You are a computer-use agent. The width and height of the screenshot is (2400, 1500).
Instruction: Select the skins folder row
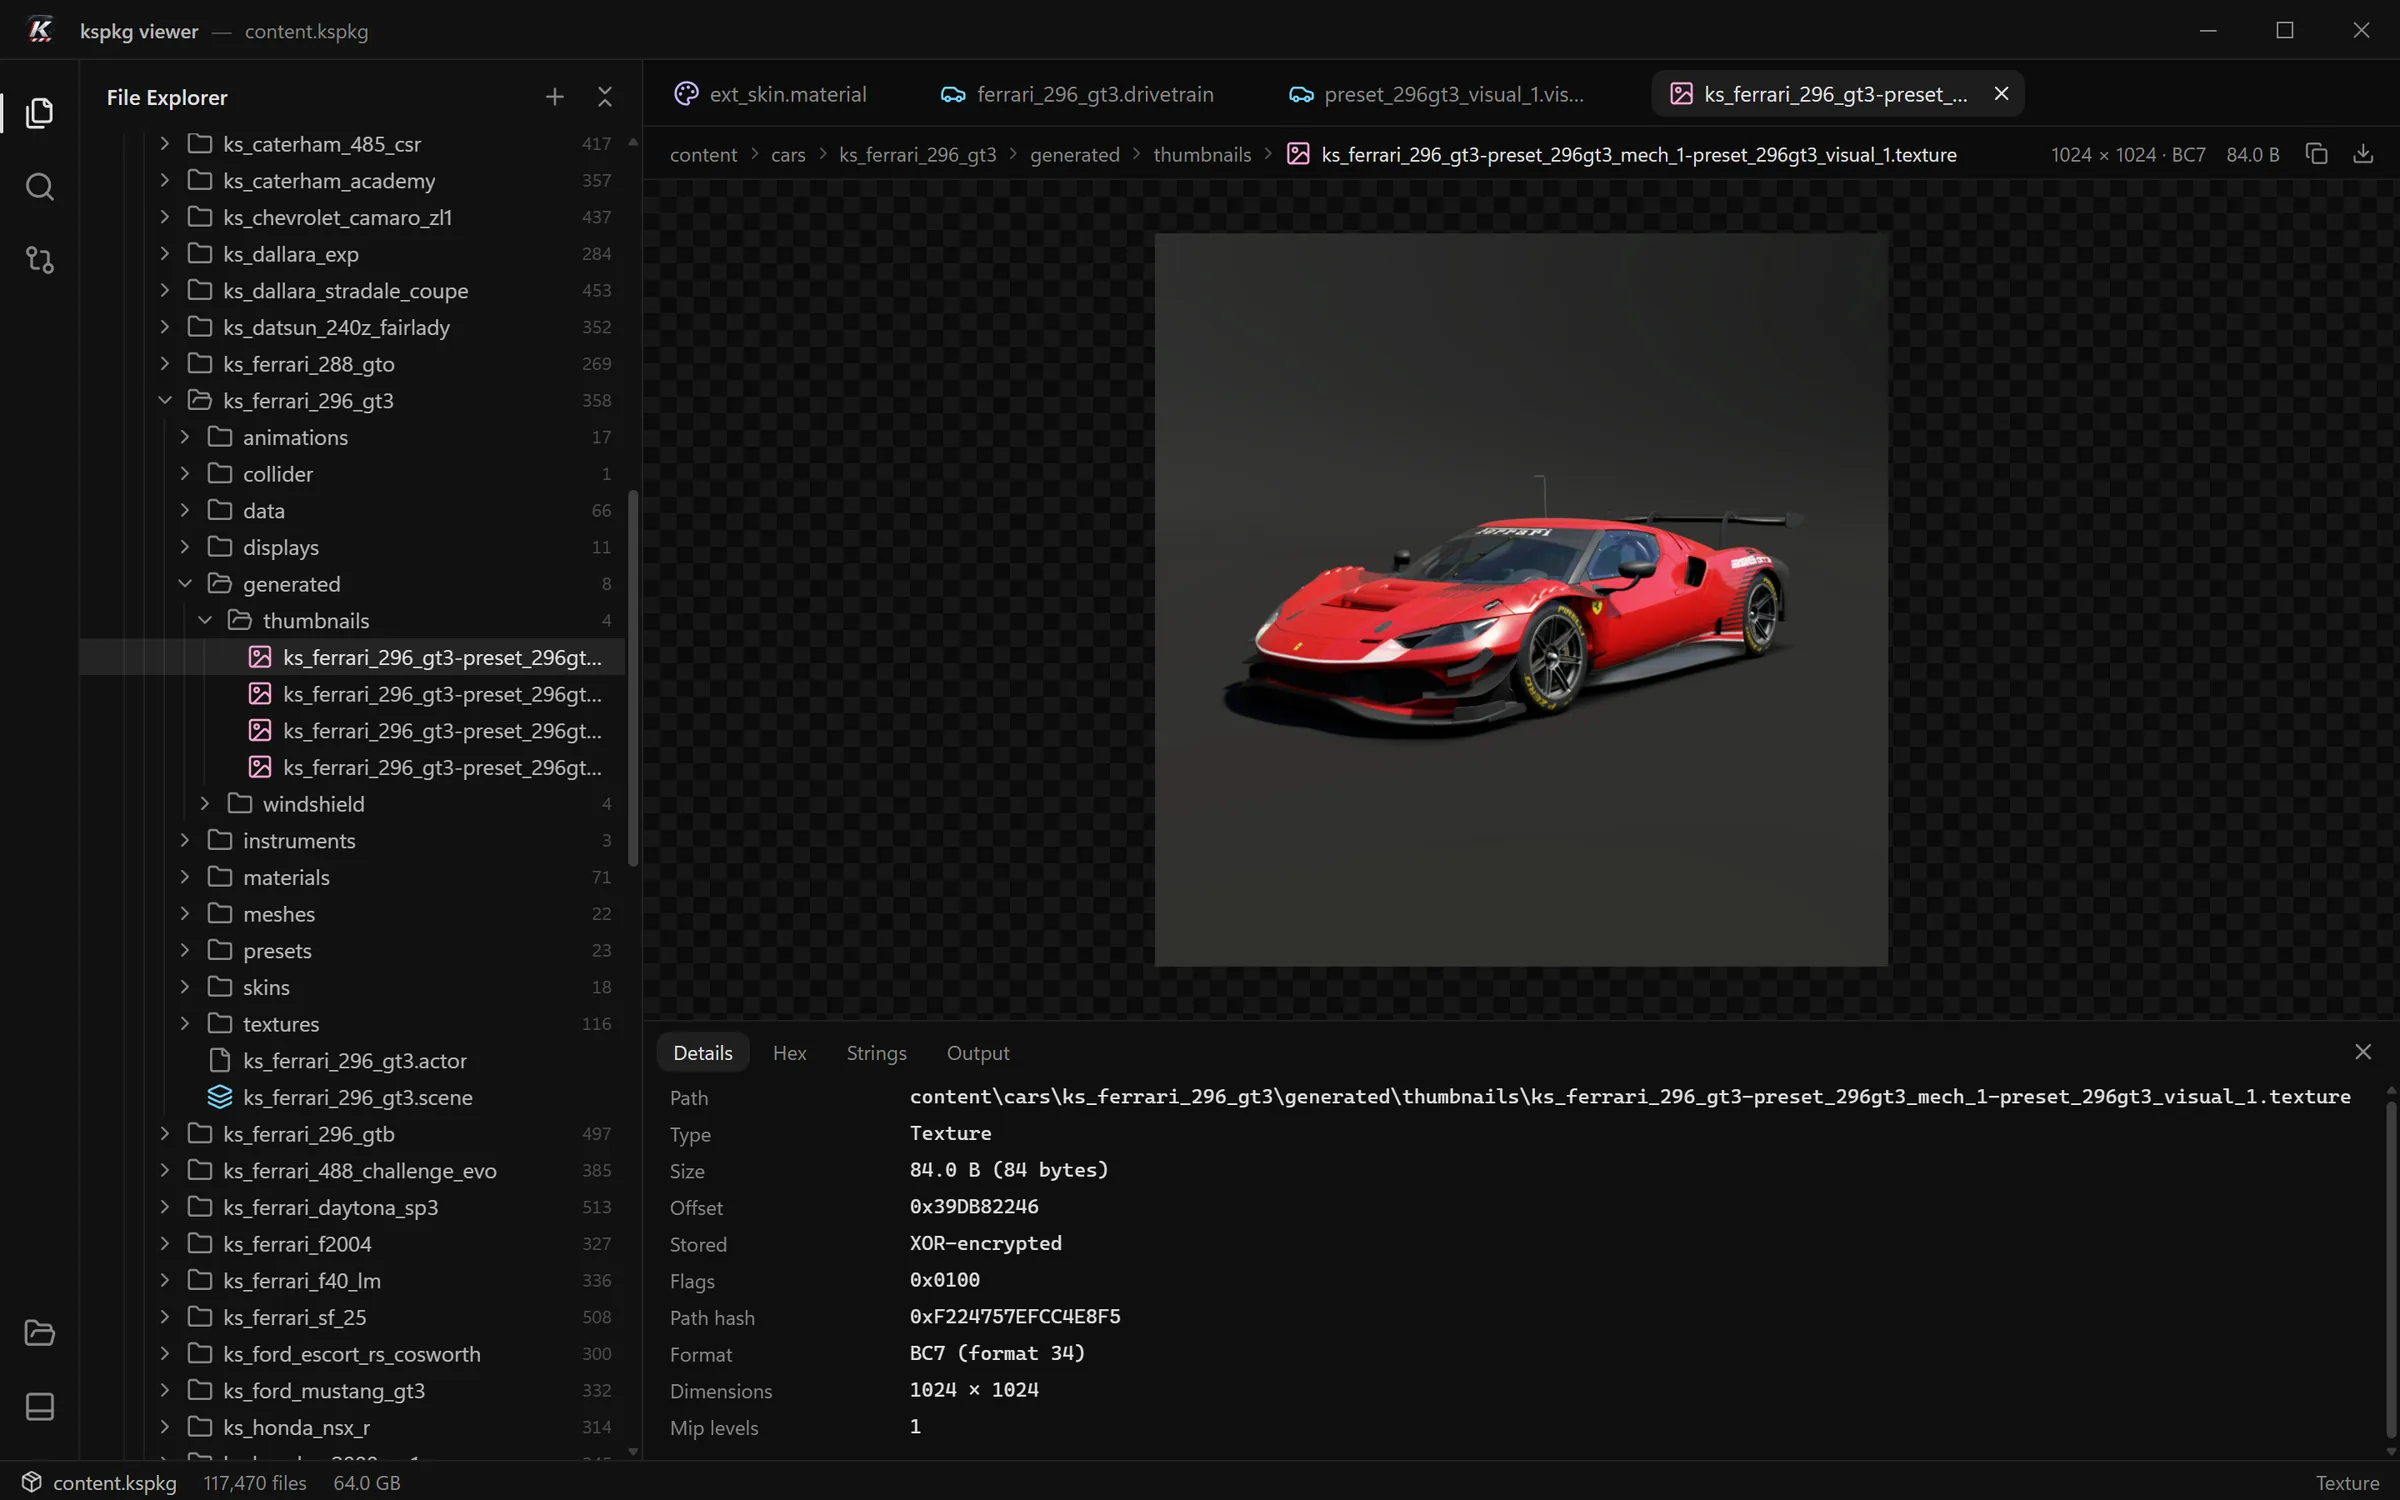pos(352,987)
